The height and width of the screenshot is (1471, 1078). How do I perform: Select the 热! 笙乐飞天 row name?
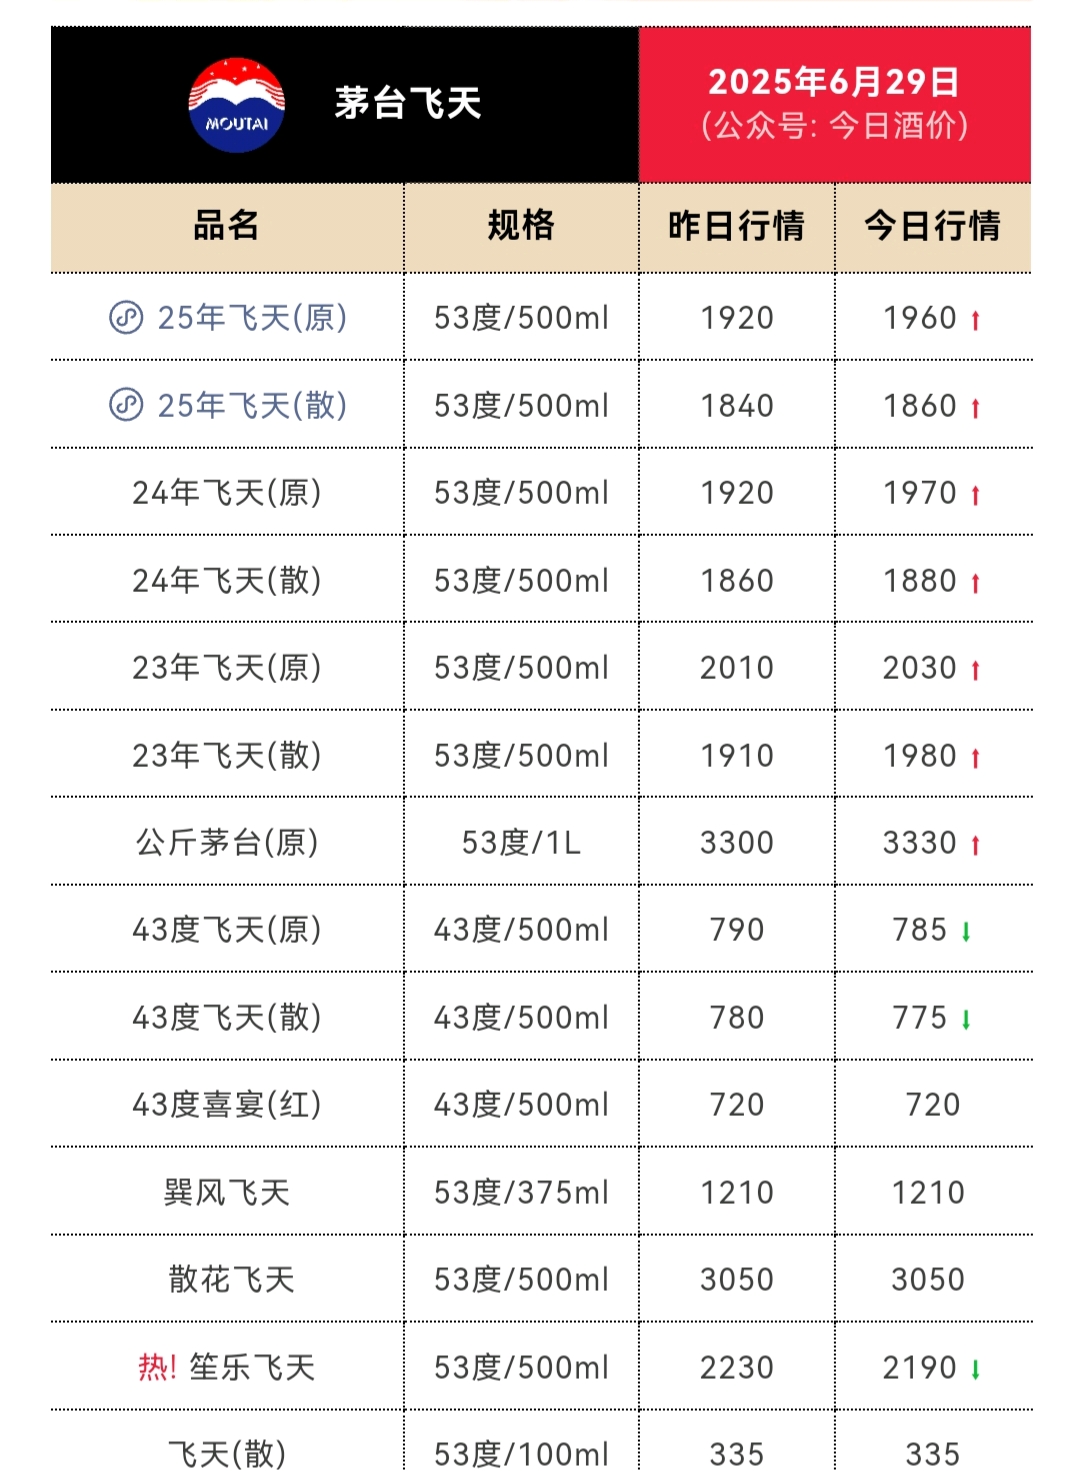(x=227, y=1367)
